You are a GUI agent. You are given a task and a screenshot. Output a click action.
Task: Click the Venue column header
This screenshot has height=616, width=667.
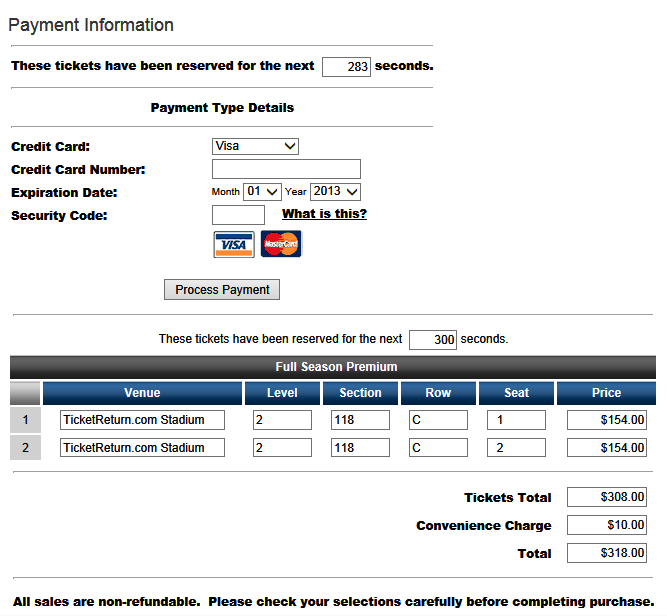point(142,393)
